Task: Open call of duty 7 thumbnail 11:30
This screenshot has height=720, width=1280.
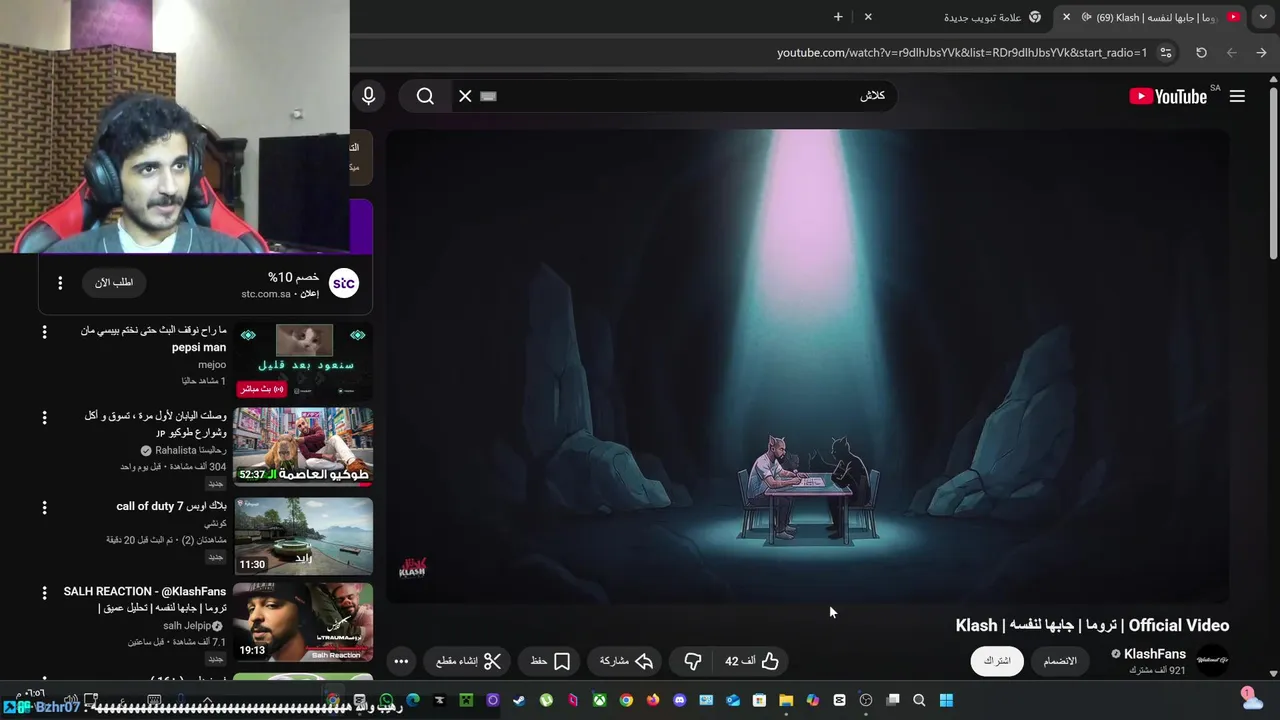Action: tap(303, 536)
